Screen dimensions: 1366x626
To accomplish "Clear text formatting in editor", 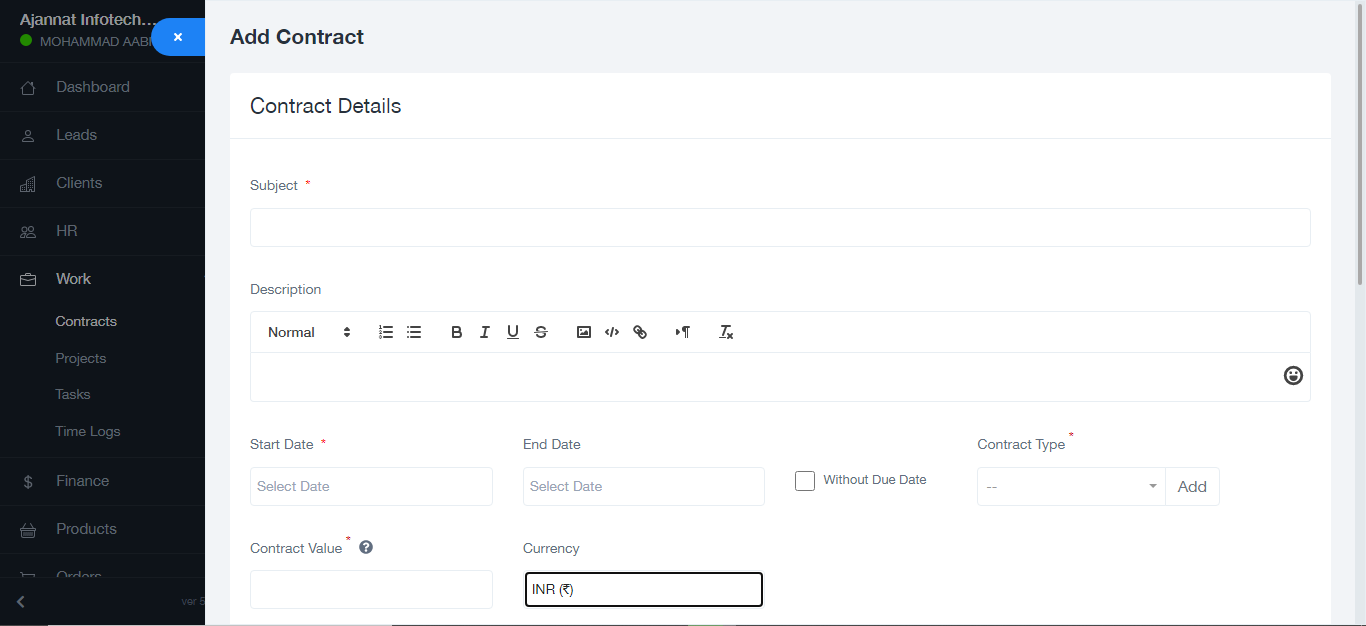I will point(726,332).
